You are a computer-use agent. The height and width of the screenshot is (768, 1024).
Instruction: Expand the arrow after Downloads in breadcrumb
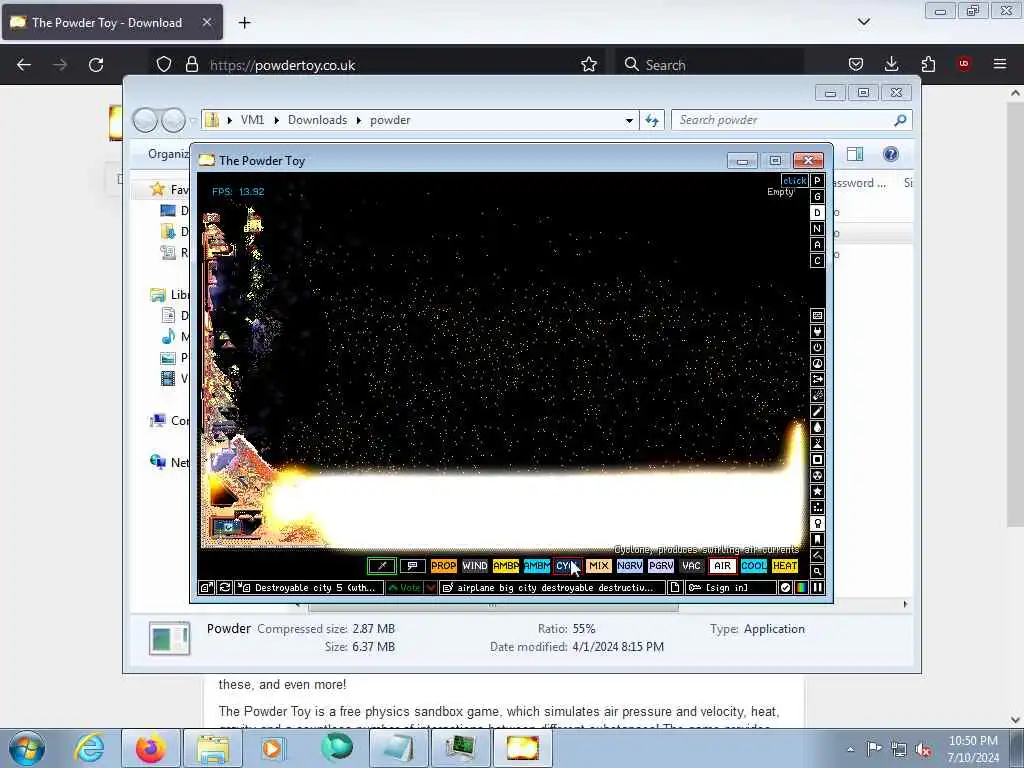[359, 120]
